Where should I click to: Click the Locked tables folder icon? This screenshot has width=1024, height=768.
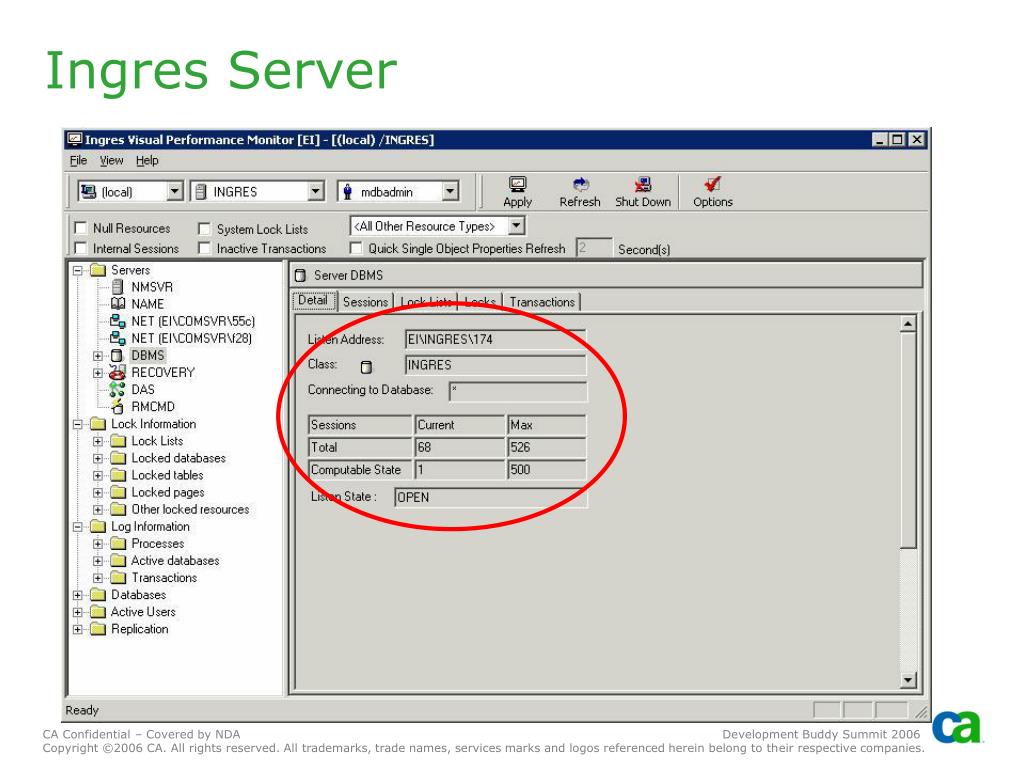118,475
